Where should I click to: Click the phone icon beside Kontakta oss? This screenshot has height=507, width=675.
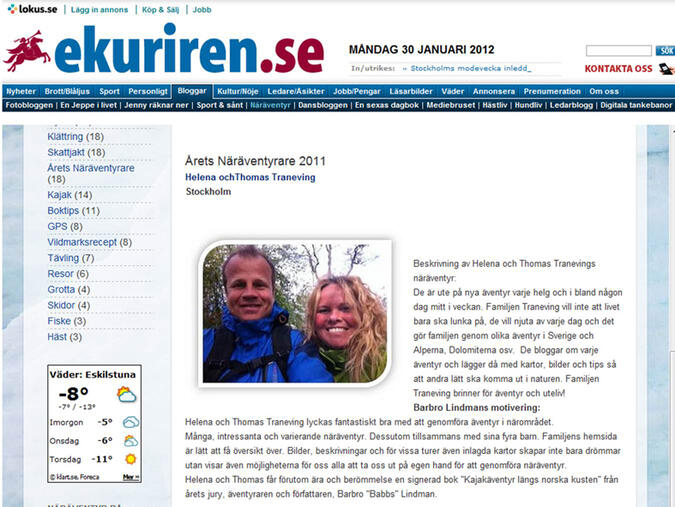(x=666, y=68)
